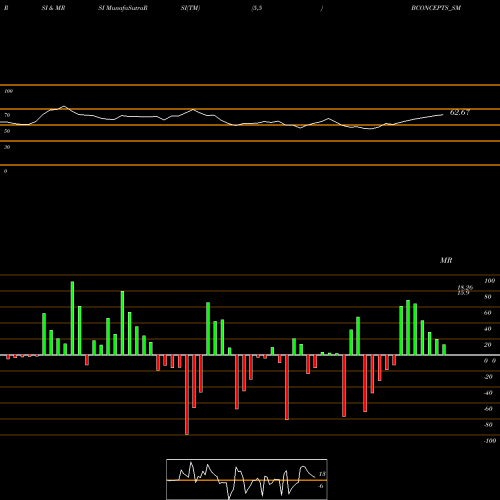Click the last green bar of the MR histogram
Image resolution: width=500 pixels, height=500 pixels.
coord(444,350)
